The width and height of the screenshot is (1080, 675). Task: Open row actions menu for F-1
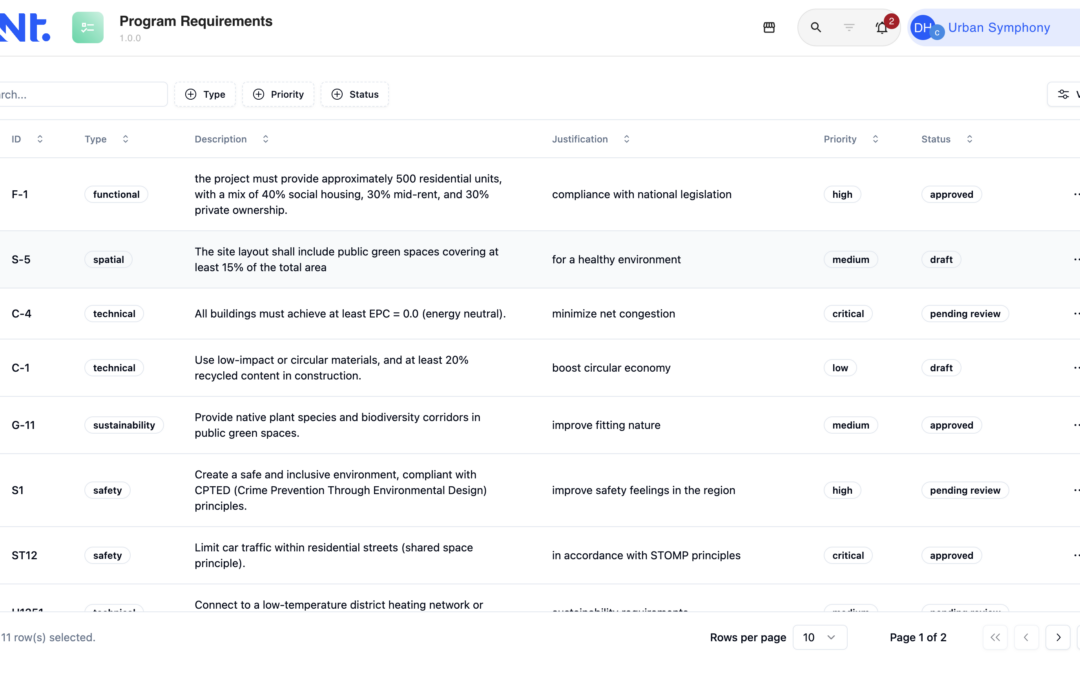1076,194
